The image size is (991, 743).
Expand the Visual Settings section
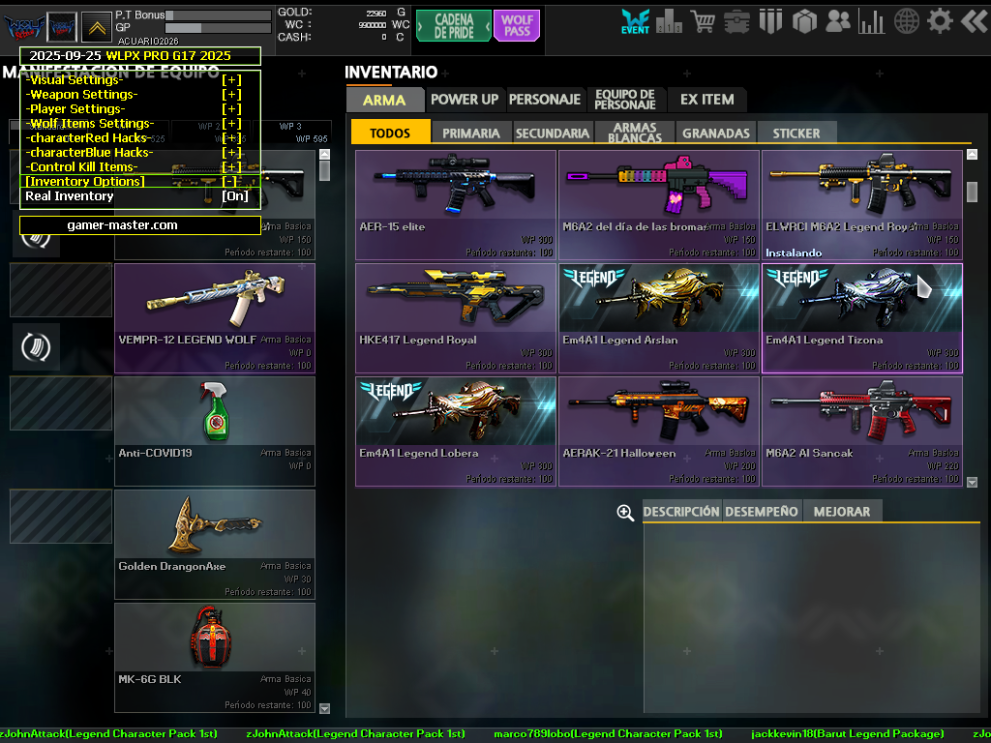click(x=231, y=80)
